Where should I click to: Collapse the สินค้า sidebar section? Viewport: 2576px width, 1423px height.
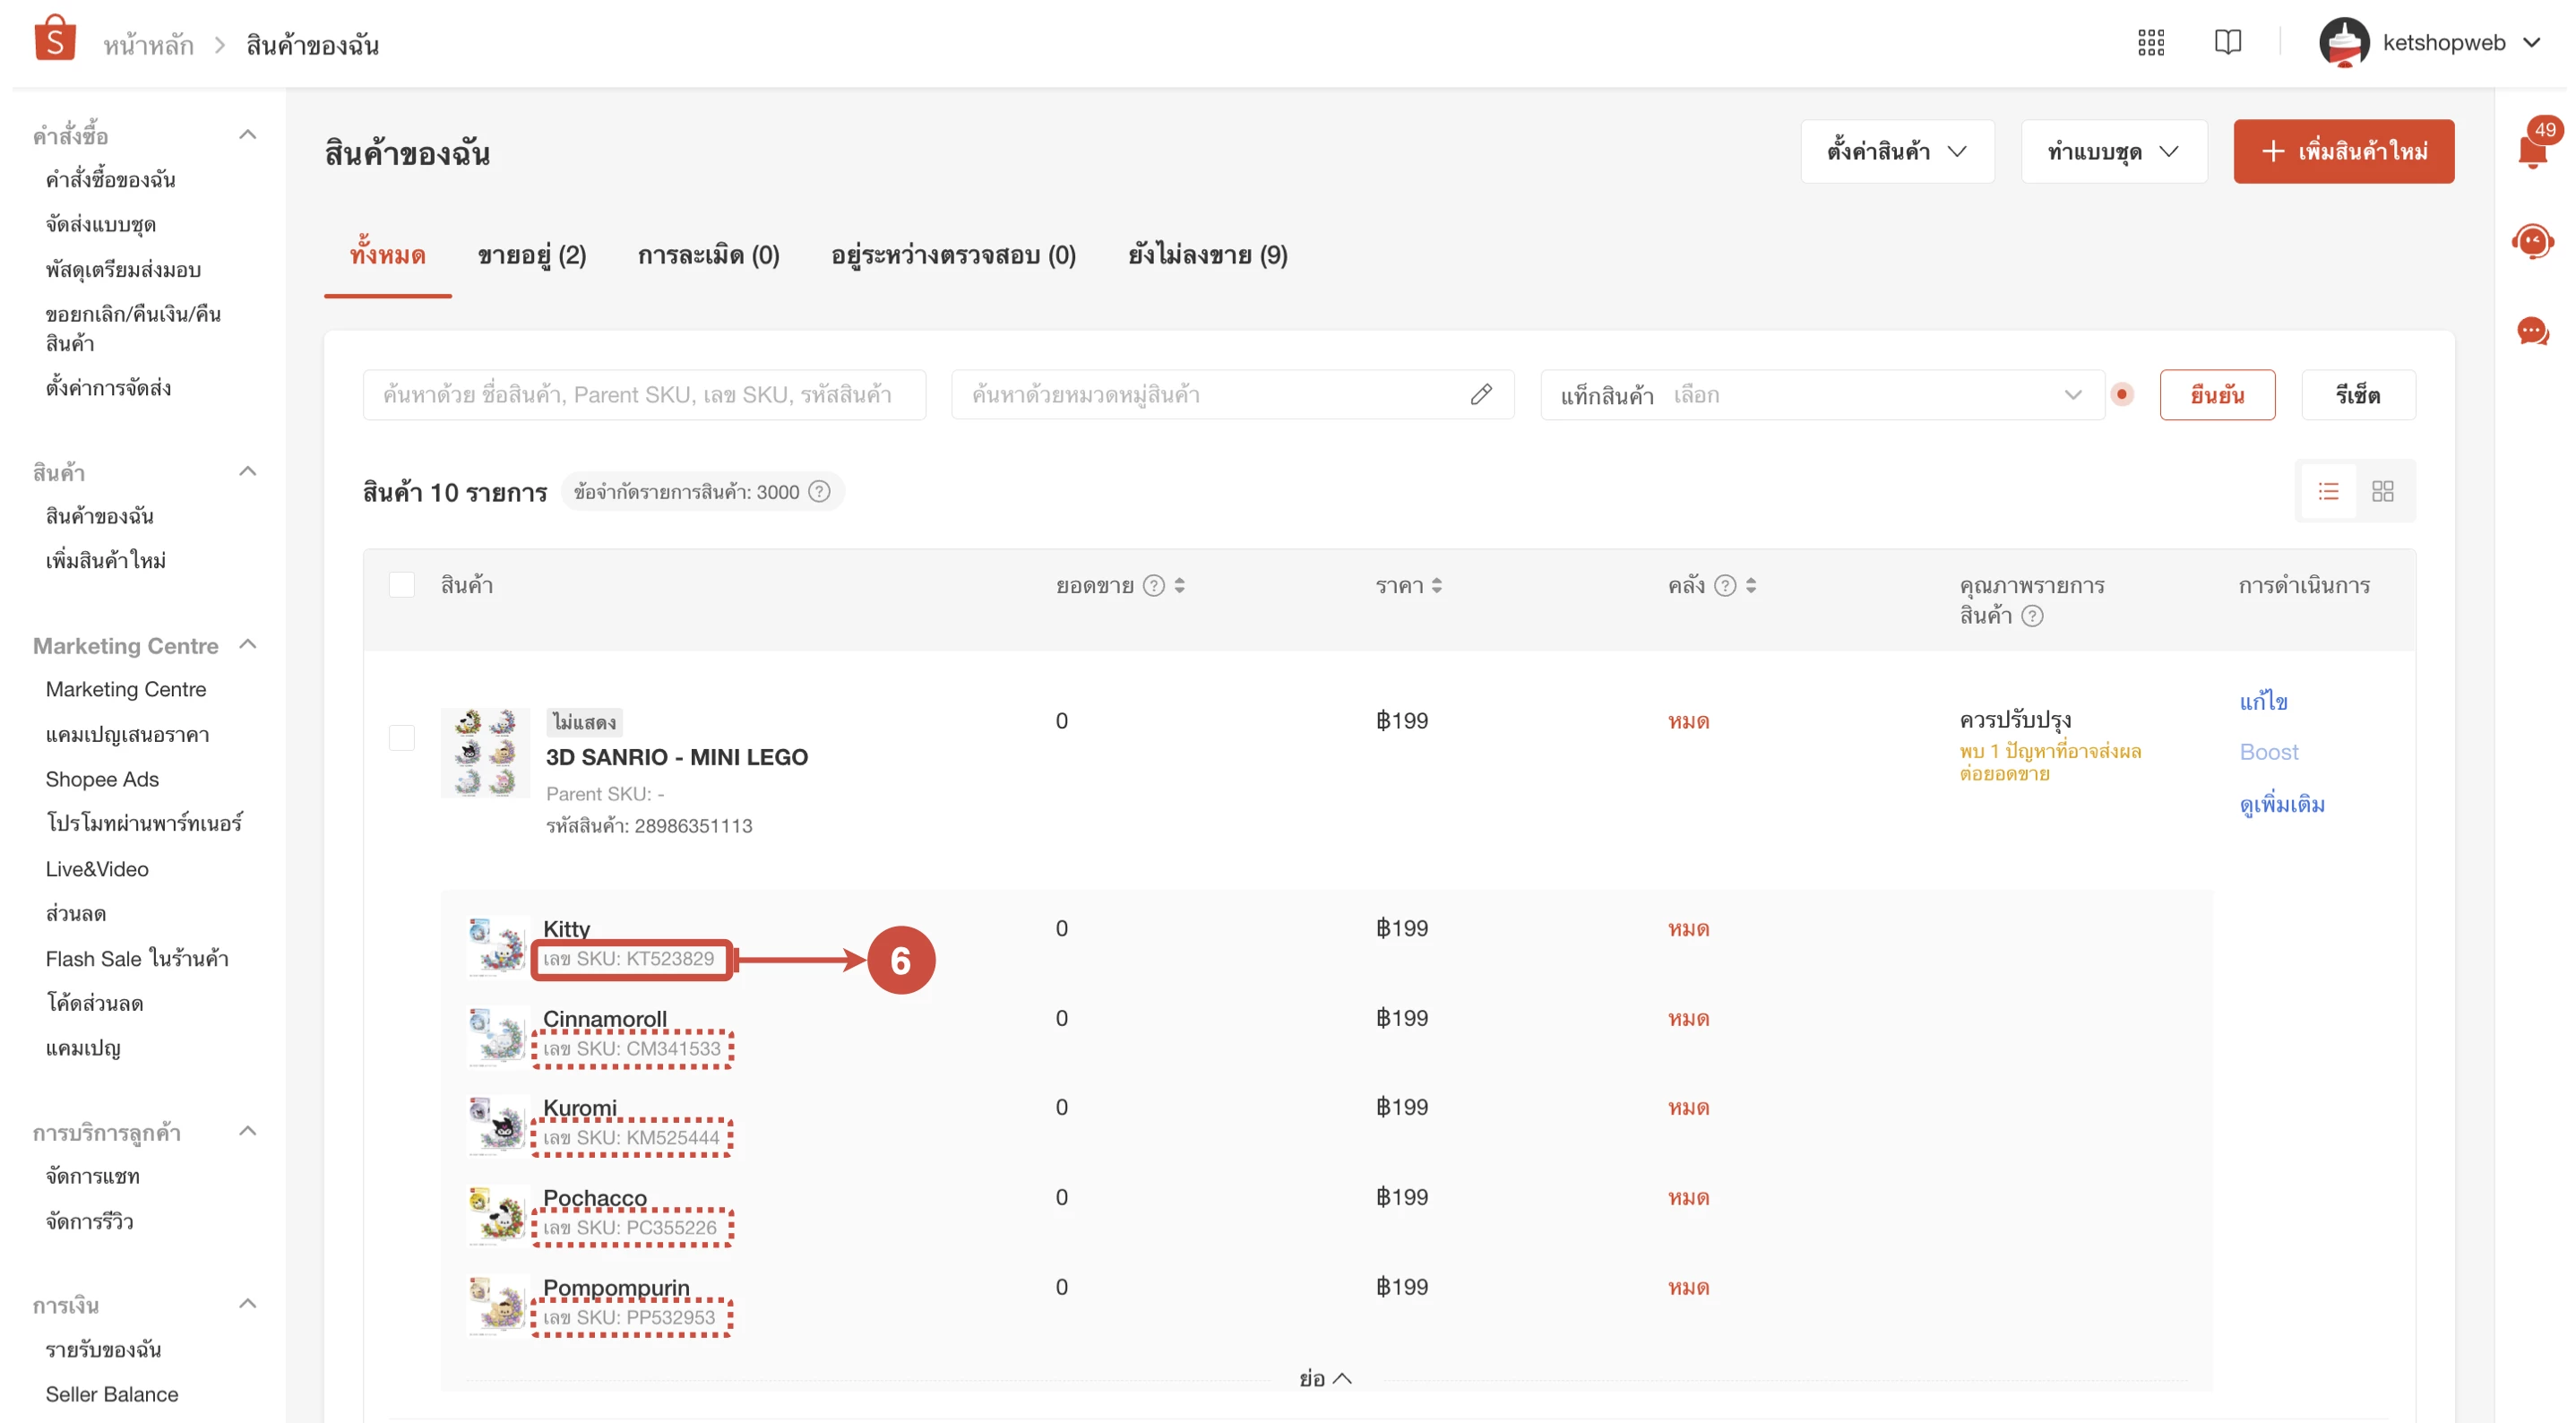point(248,471)
